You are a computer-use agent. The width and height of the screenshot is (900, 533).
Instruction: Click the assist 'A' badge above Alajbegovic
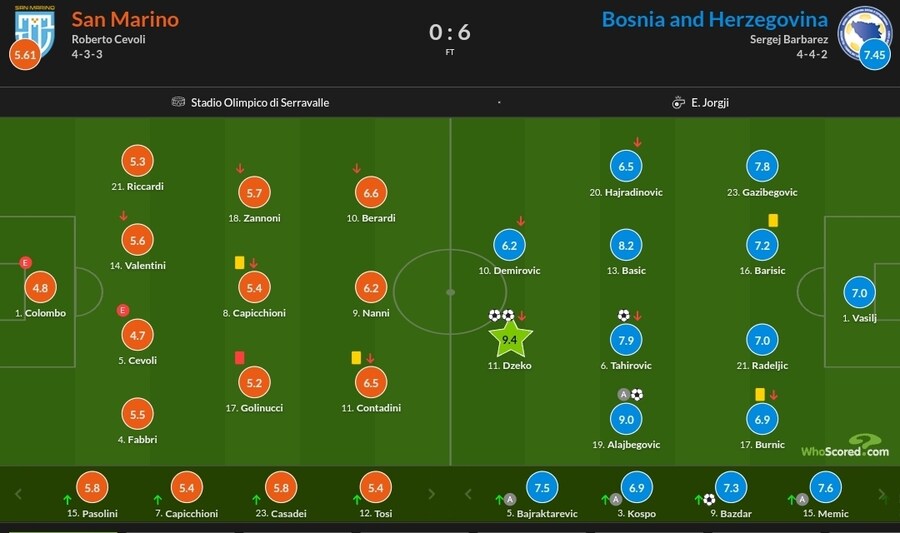tap(624, 394)
